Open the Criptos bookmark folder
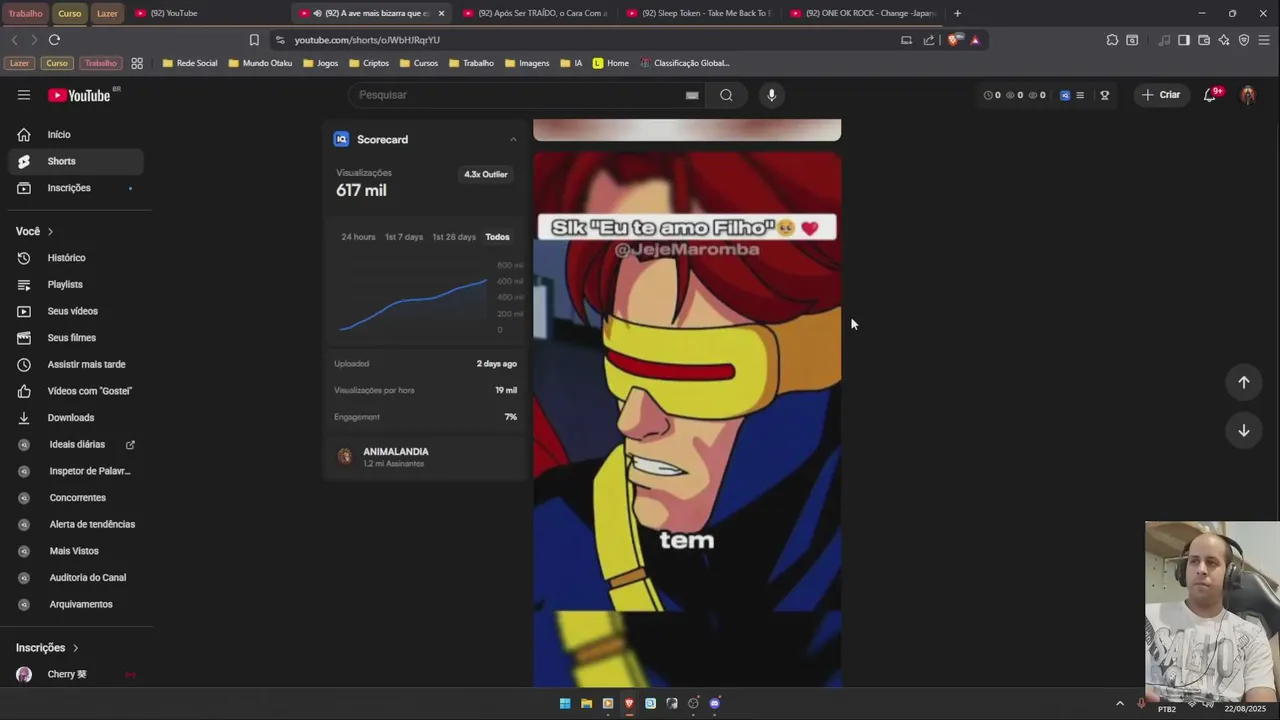This screenshot has height=720, width=1280. coord(369,63)
